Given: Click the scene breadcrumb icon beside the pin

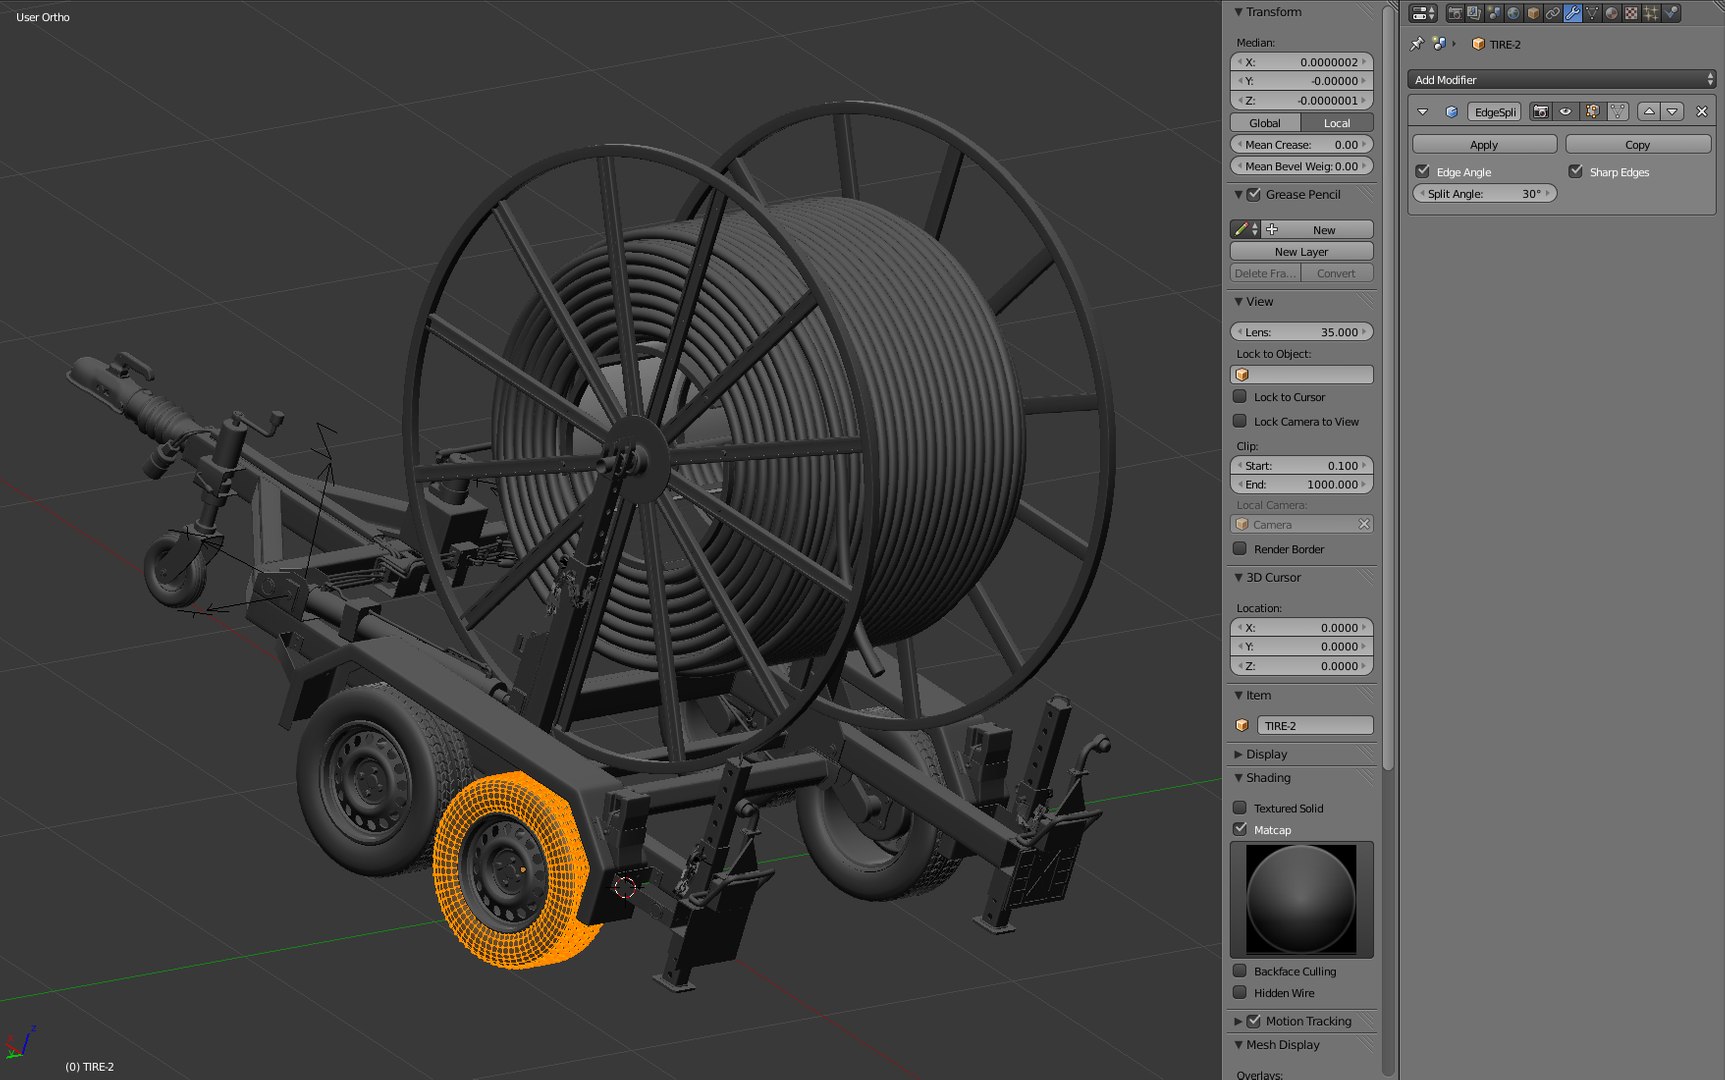Looking at the screenshot, I should pyautogui.click(x=1439, y=44).
